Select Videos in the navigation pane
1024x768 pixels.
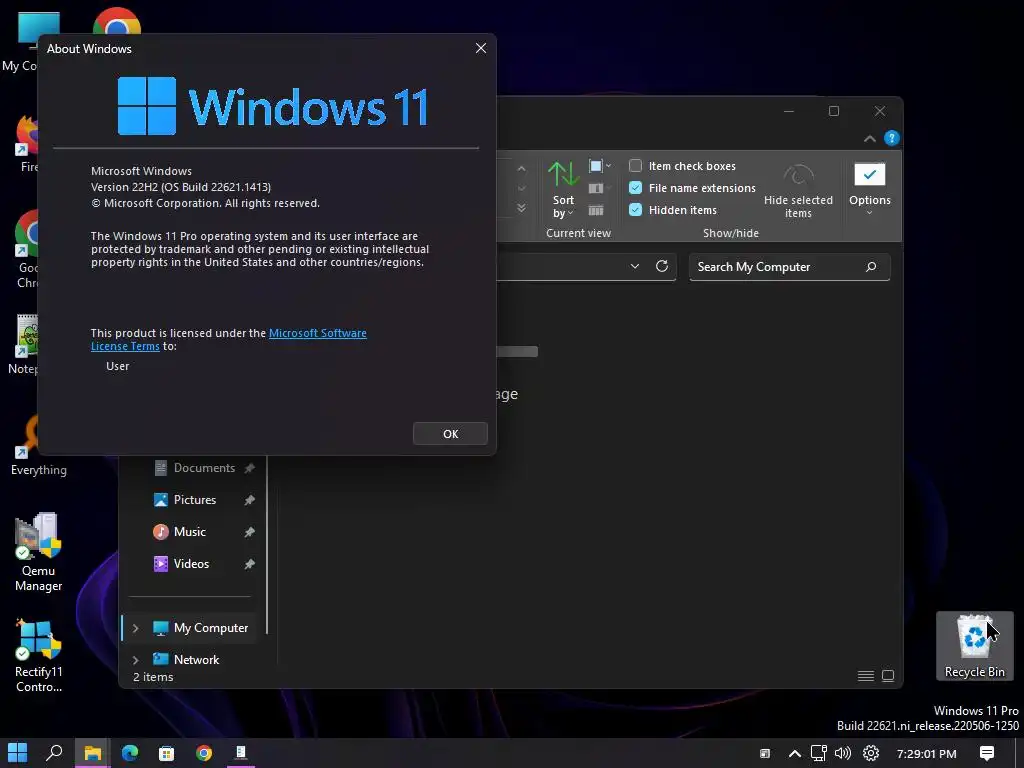(x=191, y=564)
